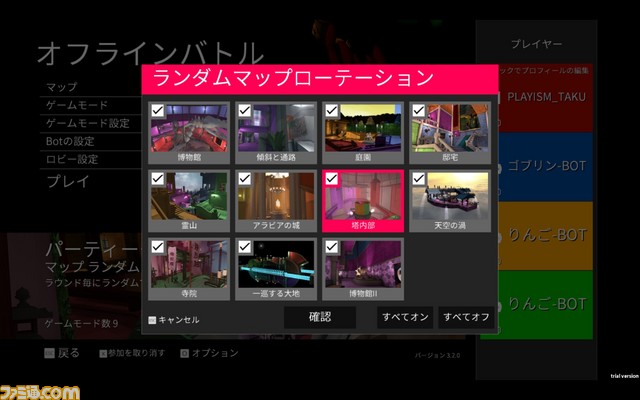The width and height of the screenshot is (640, 400).
Task: Click the ゲームモード数 9 text
Action: pos(81,324)
